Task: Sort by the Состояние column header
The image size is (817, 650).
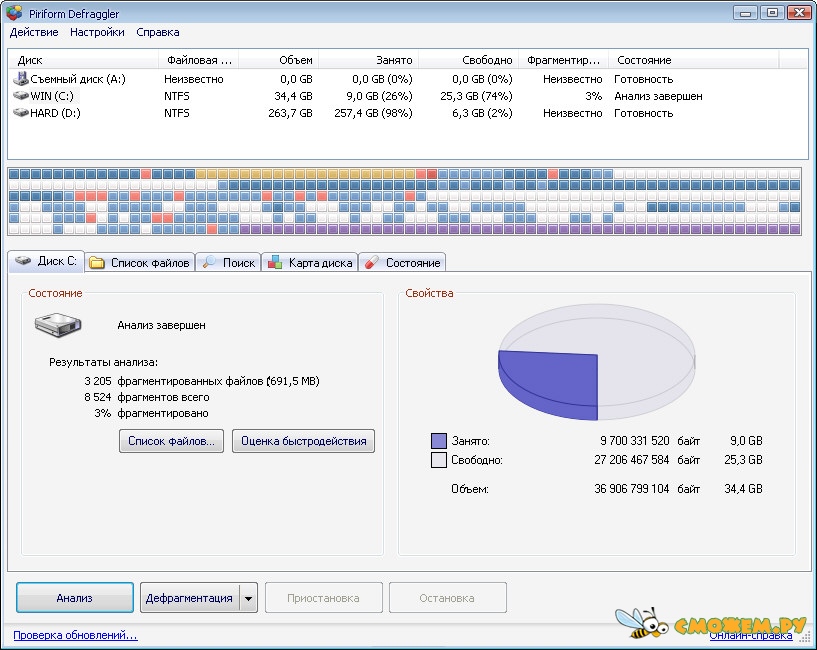Action: [x=694, y=60]
